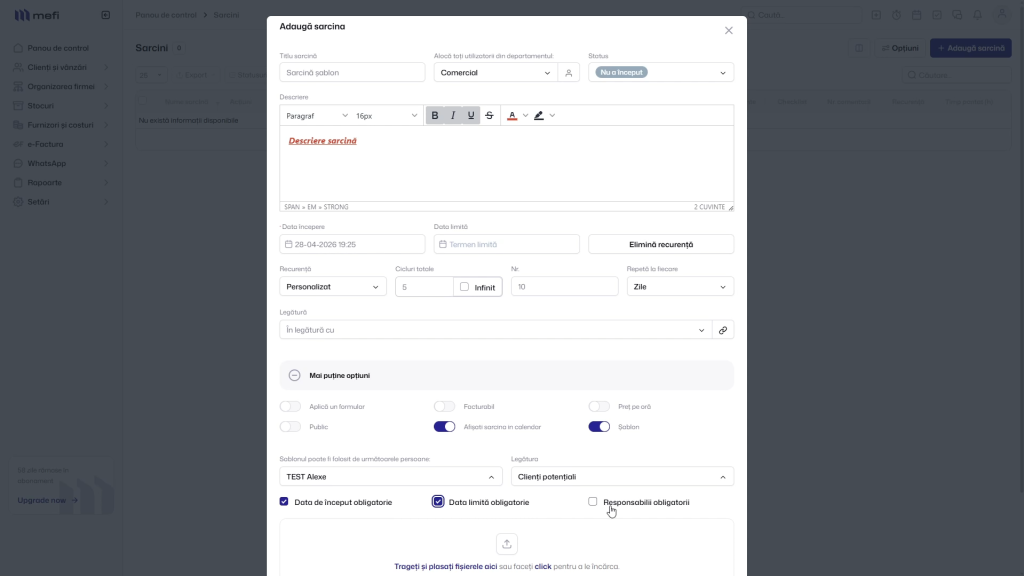Open Clienți potențiali dropdown
The width and height of the screenshot is (1024, 576).
pos(622,477)
